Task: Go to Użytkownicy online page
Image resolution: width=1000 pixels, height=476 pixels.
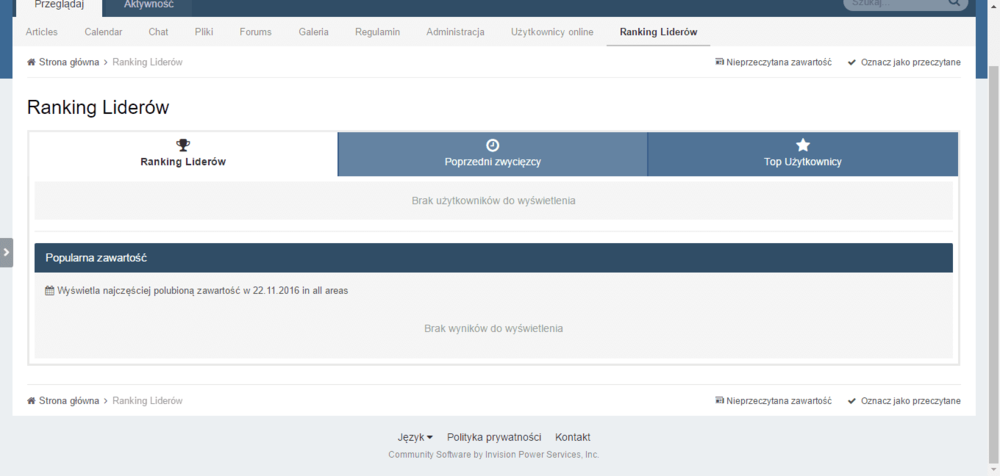Action: click(552, 32)
